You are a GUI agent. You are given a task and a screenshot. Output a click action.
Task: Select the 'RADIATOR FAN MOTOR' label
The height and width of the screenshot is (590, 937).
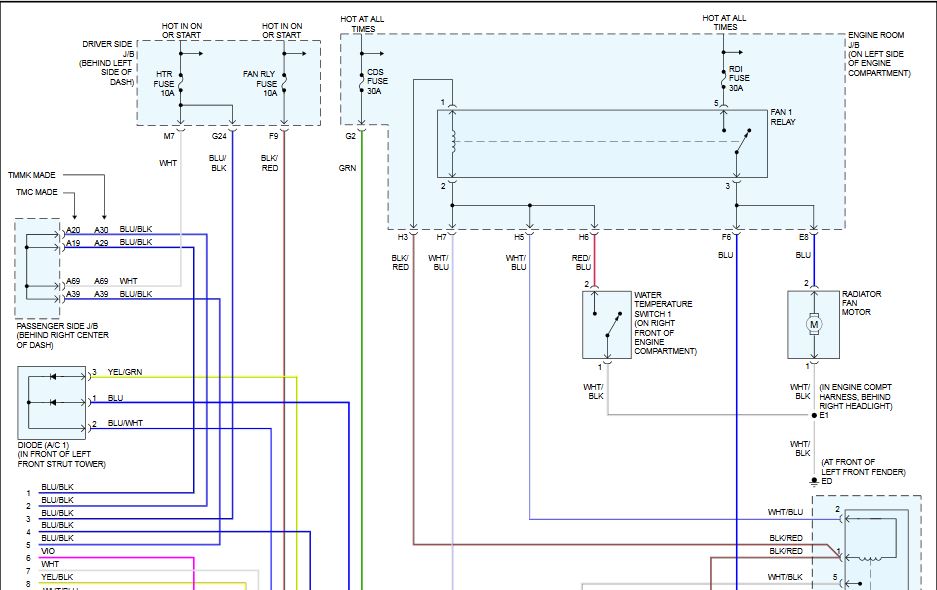pyautogui.click(x=861, y=303)
